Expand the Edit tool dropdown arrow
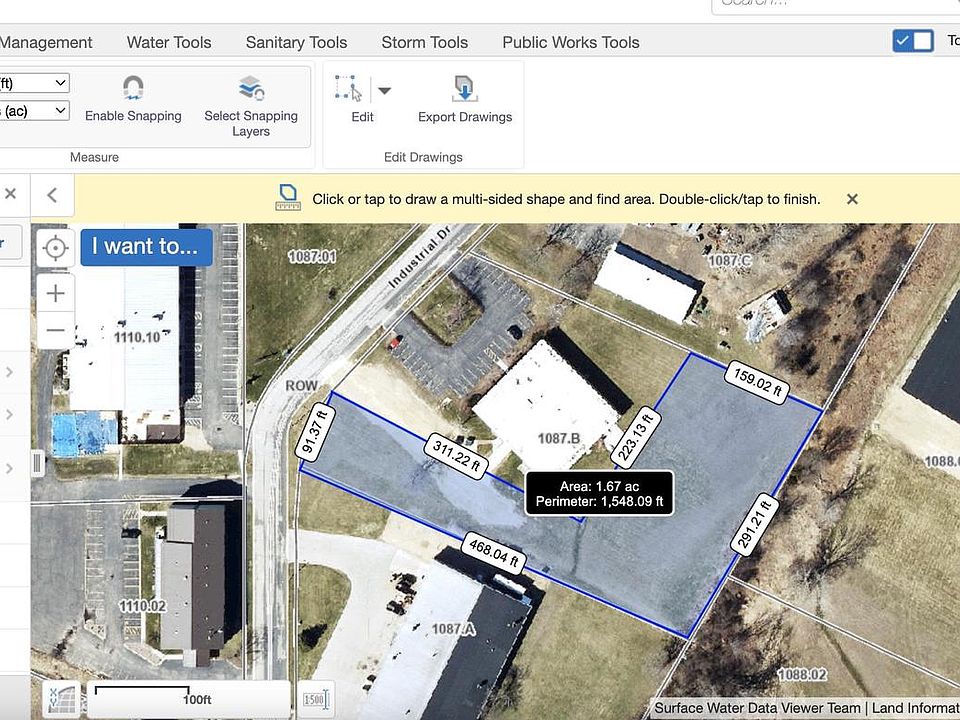The width and height of the screenshot is (960, 720). 384,91
